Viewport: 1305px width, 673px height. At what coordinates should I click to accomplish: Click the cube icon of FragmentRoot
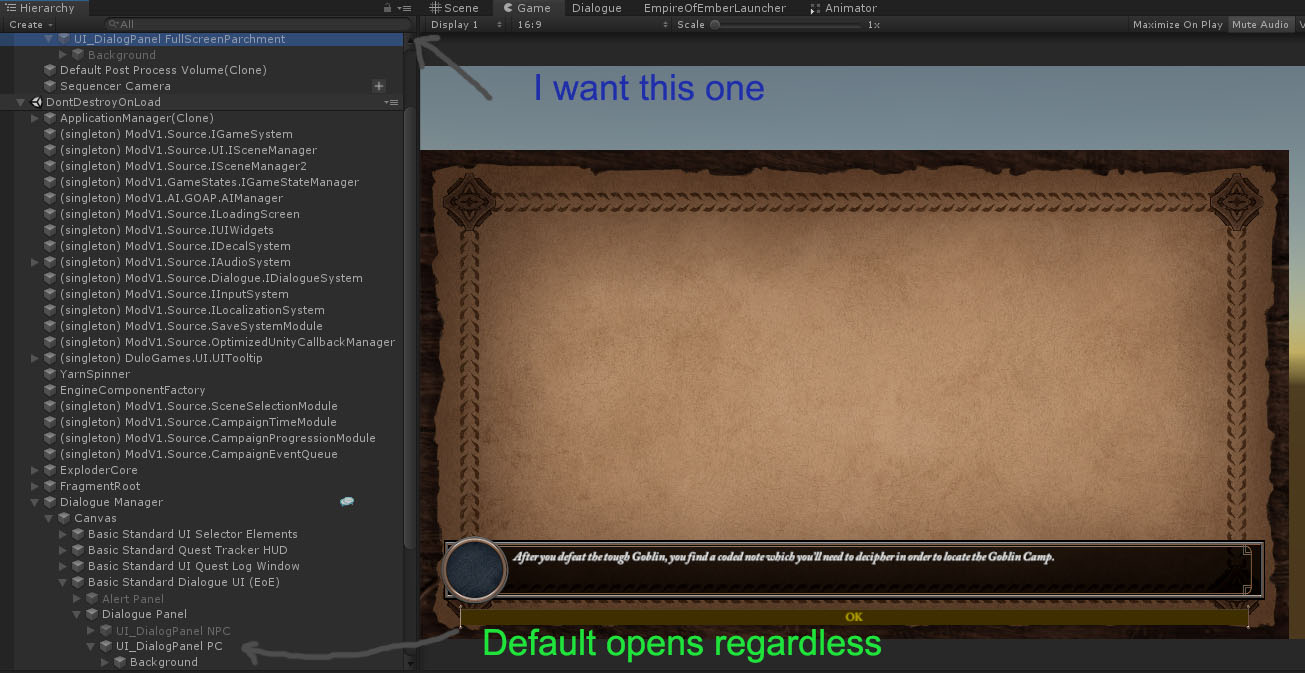pyautogui.click(x=50, y=486)
